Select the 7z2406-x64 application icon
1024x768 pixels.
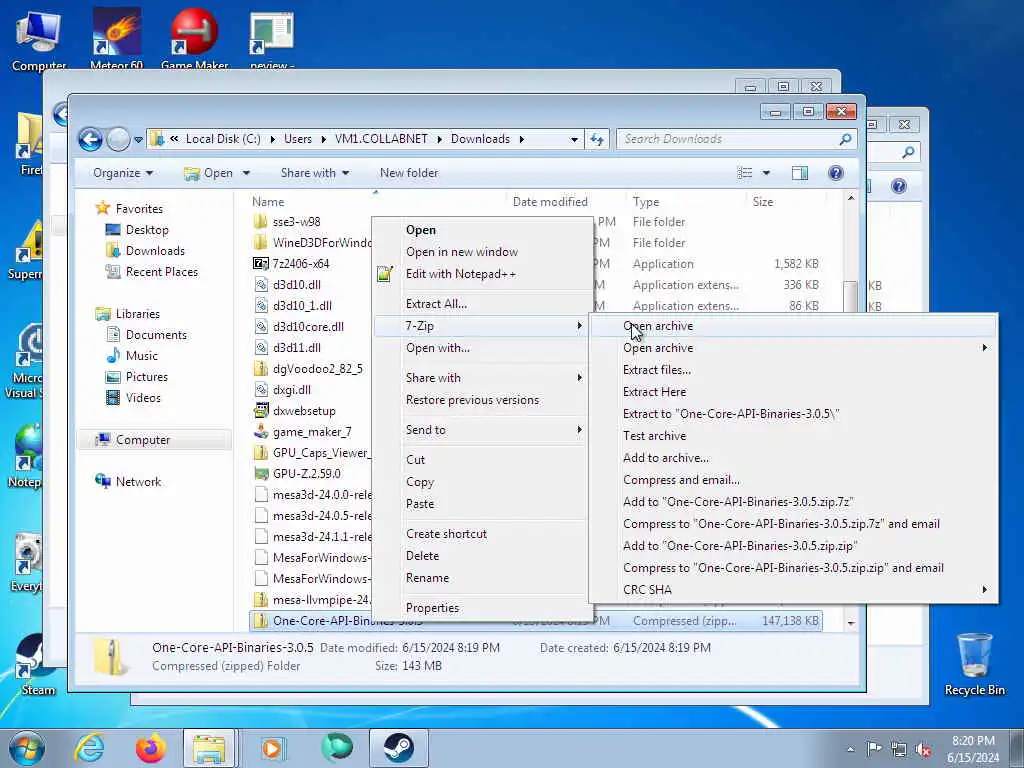coord(261,264)
